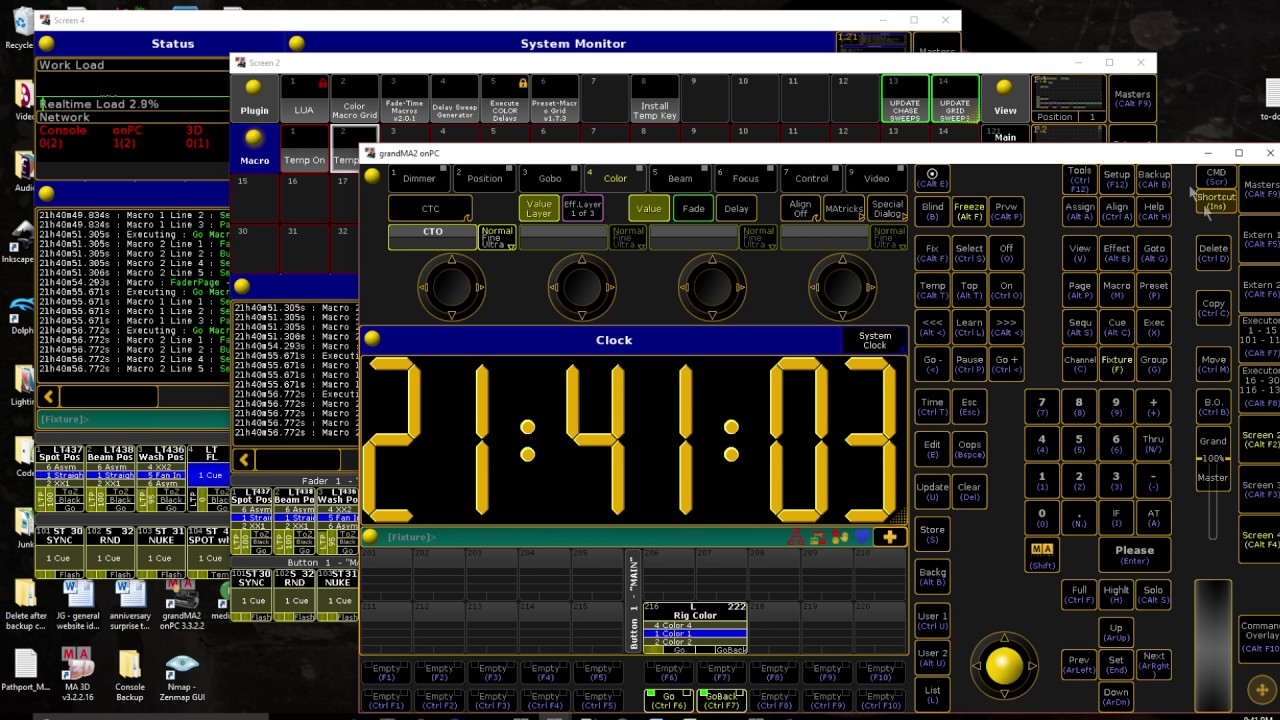Open the System Clock selector
1280x720 pixels.
pyautogui.click(x=874, y=340)
